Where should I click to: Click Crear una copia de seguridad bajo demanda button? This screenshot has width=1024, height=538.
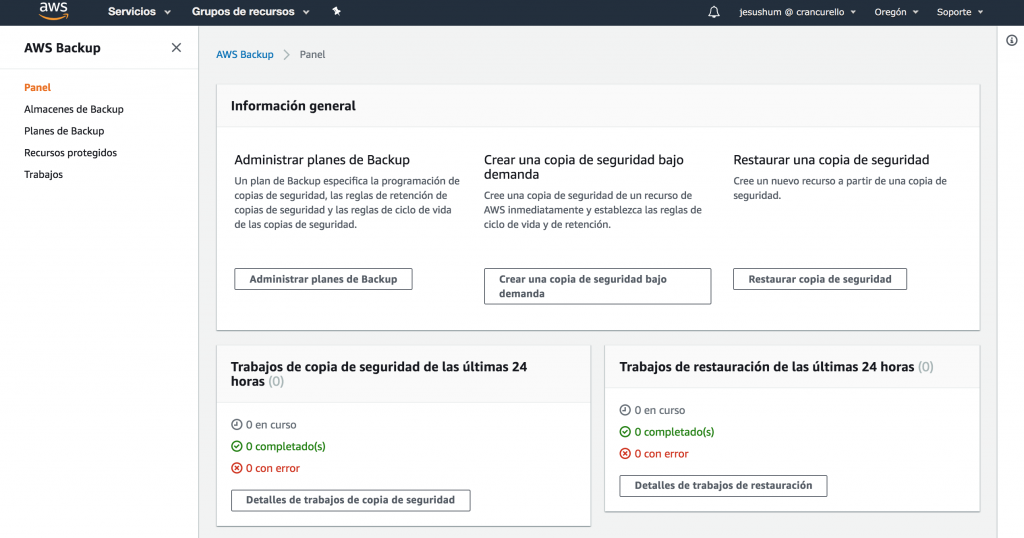[x=597, y=286]
